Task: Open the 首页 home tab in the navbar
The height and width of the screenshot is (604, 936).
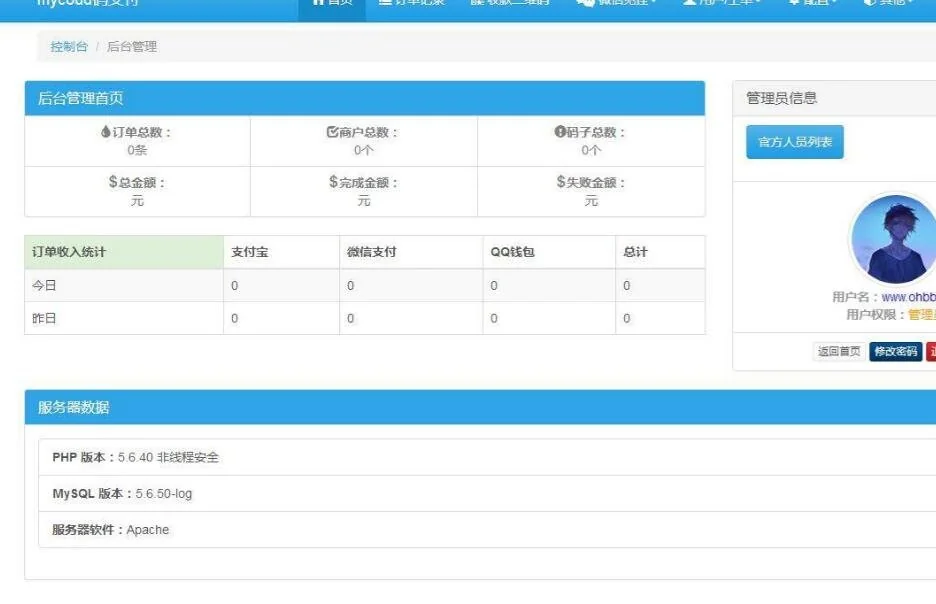Action: (333, 4)
